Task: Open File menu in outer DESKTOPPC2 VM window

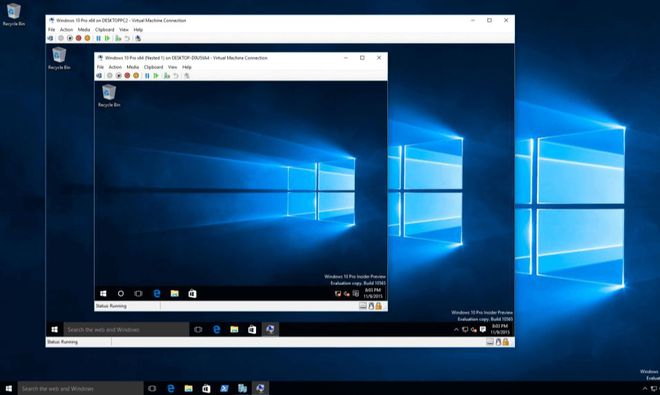Action: 51,29
